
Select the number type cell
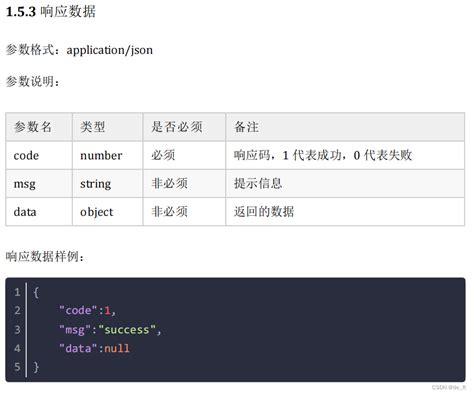point(108,156)
